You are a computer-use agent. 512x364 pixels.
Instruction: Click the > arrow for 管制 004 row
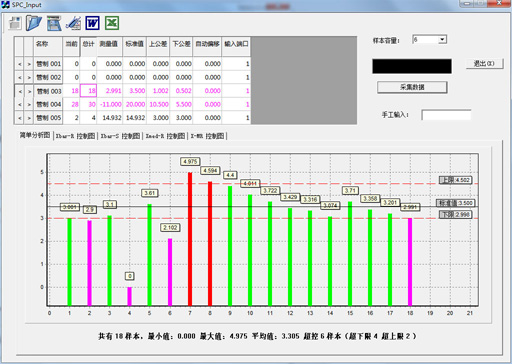[x=29, y=105]
